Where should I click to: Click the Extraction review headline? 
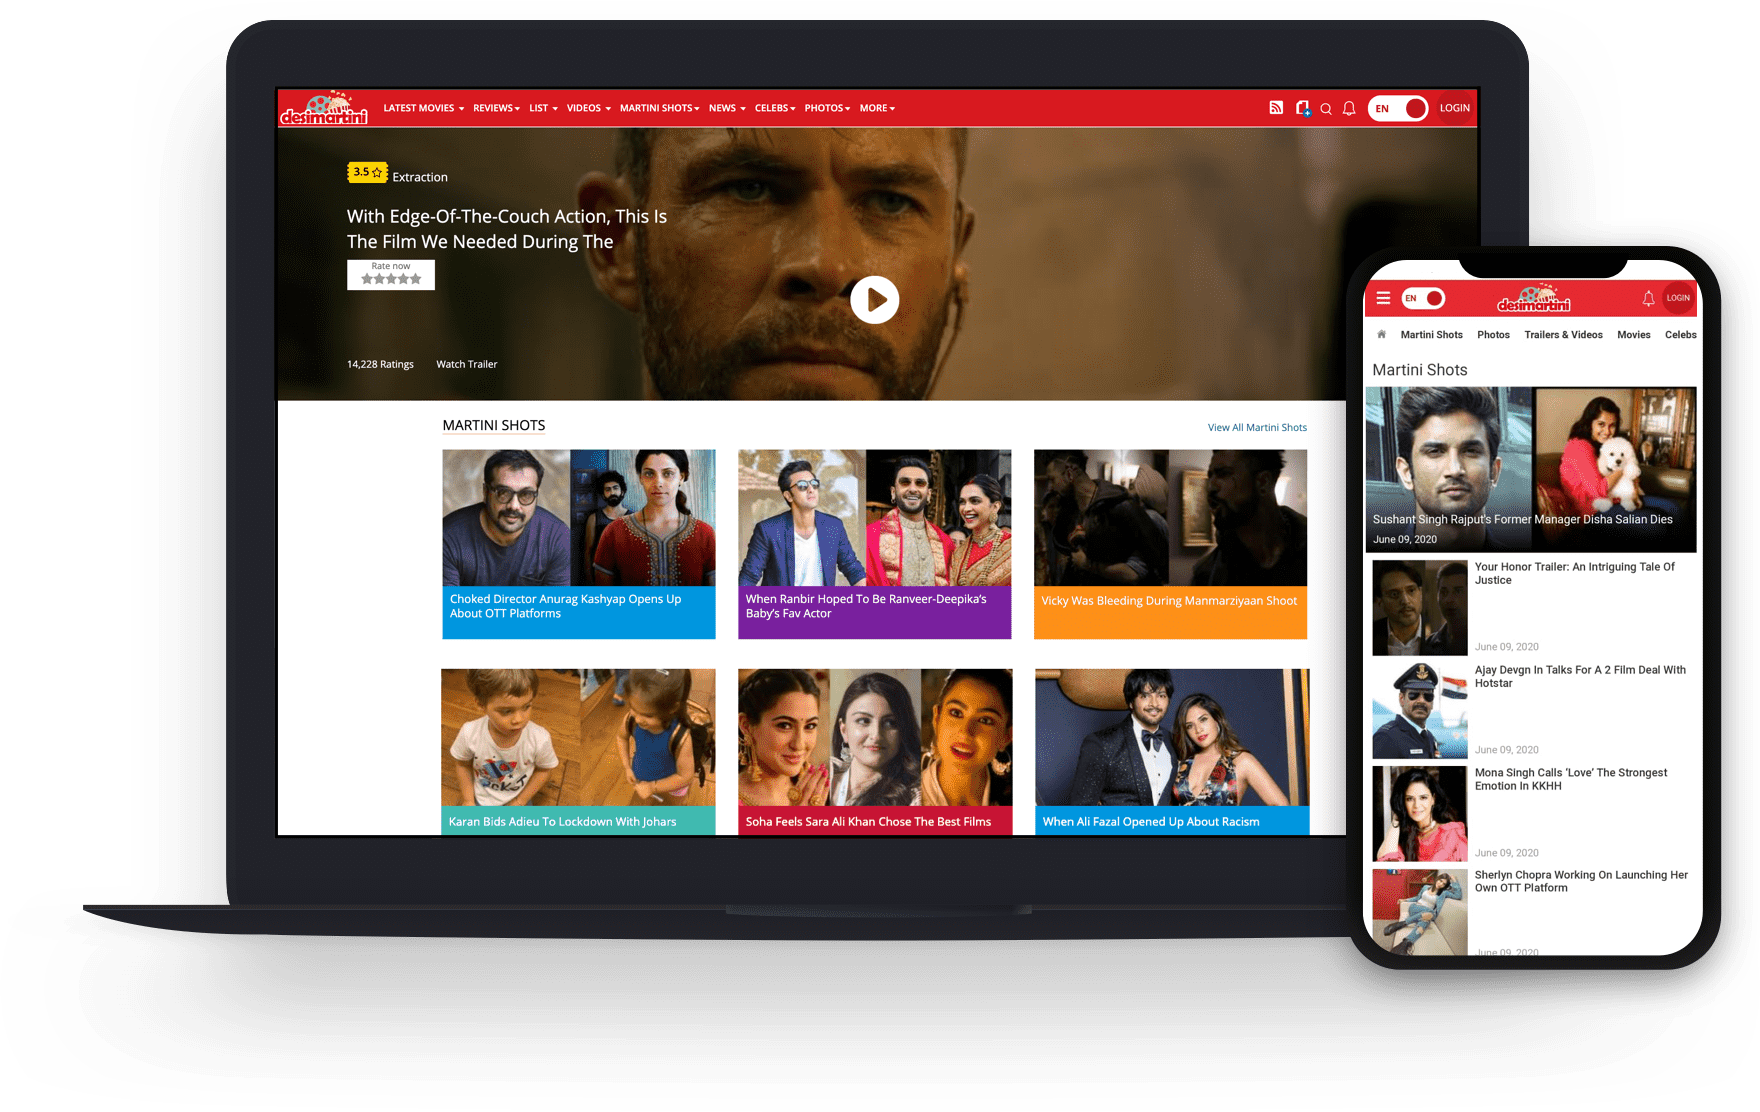pyautogui.click(x=507, y=229)
